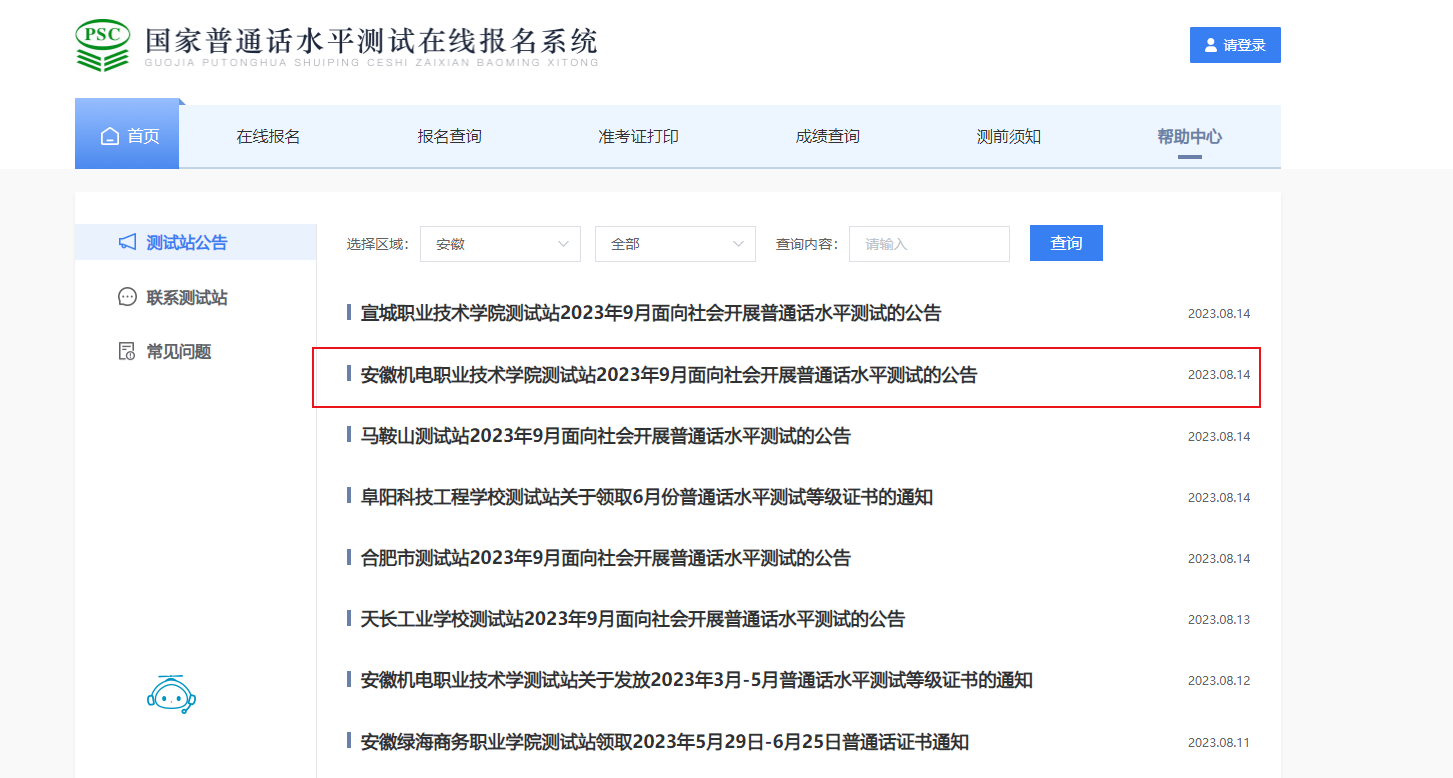
Task: Click the chat bubble icon beside 联系测试站
Action: click(127, 297)
